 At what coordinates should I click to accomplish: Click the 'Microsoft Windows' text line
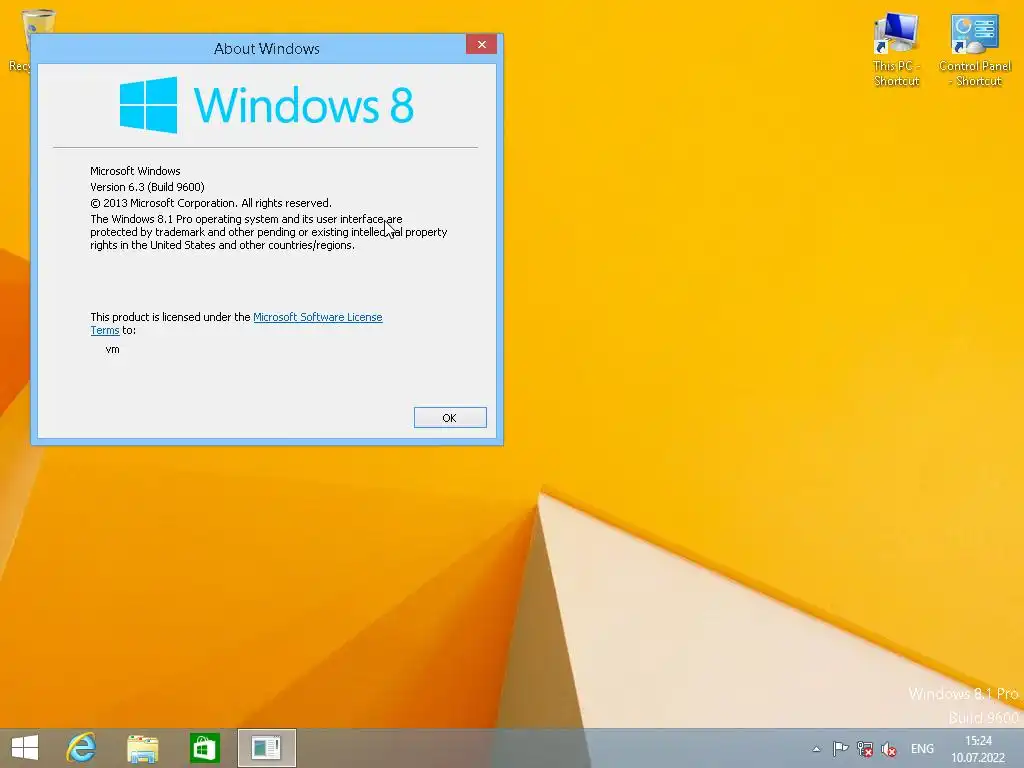[135, 171]
